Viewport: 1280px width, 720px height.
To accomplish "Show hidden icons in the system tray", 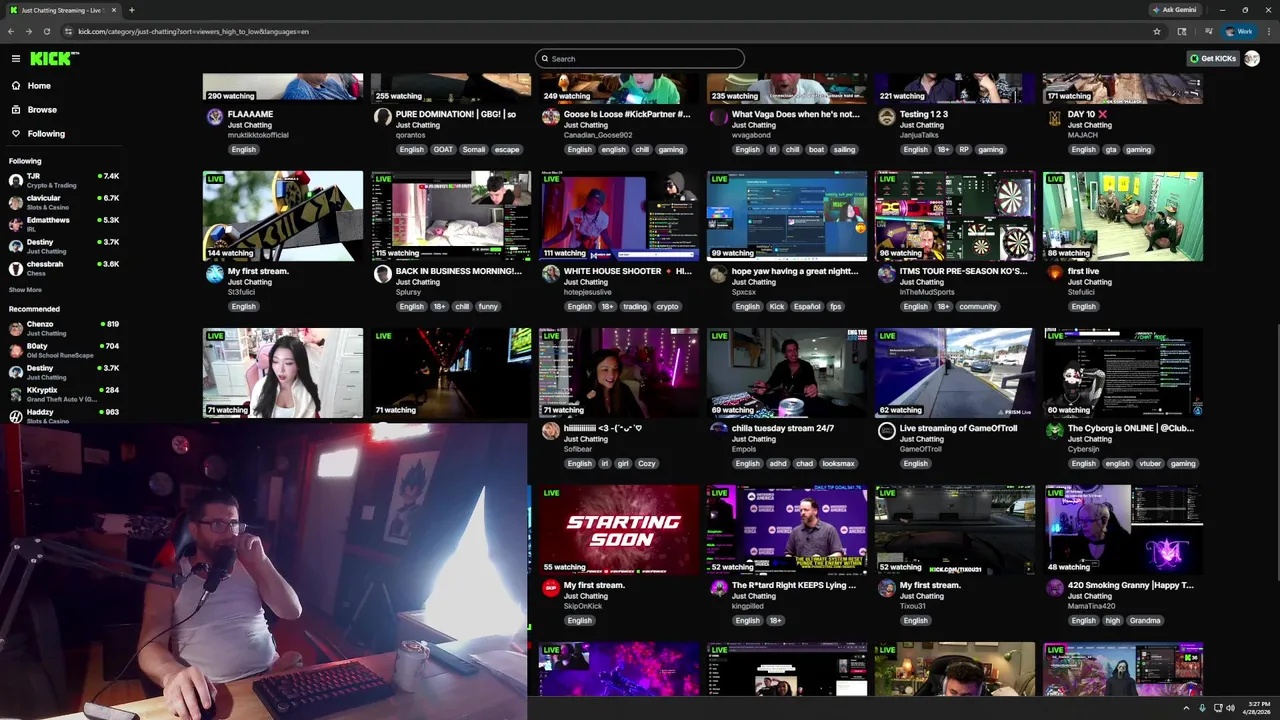I will [x=1188, y=708].
